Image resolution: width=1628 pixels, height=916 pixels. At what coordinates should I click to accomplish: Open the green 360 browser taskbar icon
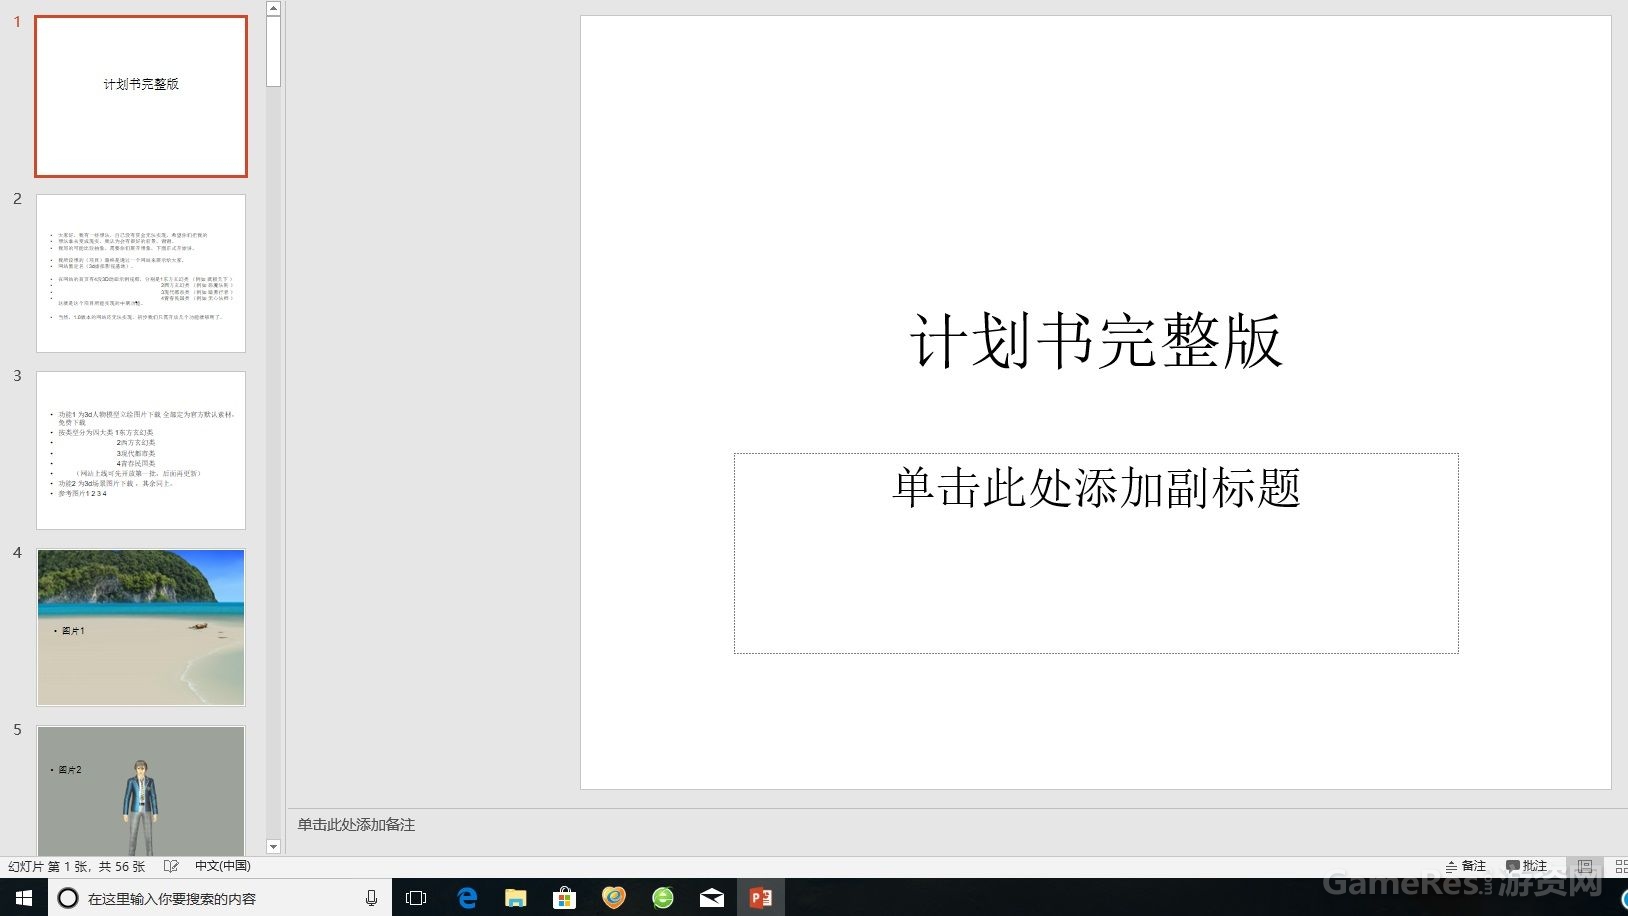[x=663, y=898]
